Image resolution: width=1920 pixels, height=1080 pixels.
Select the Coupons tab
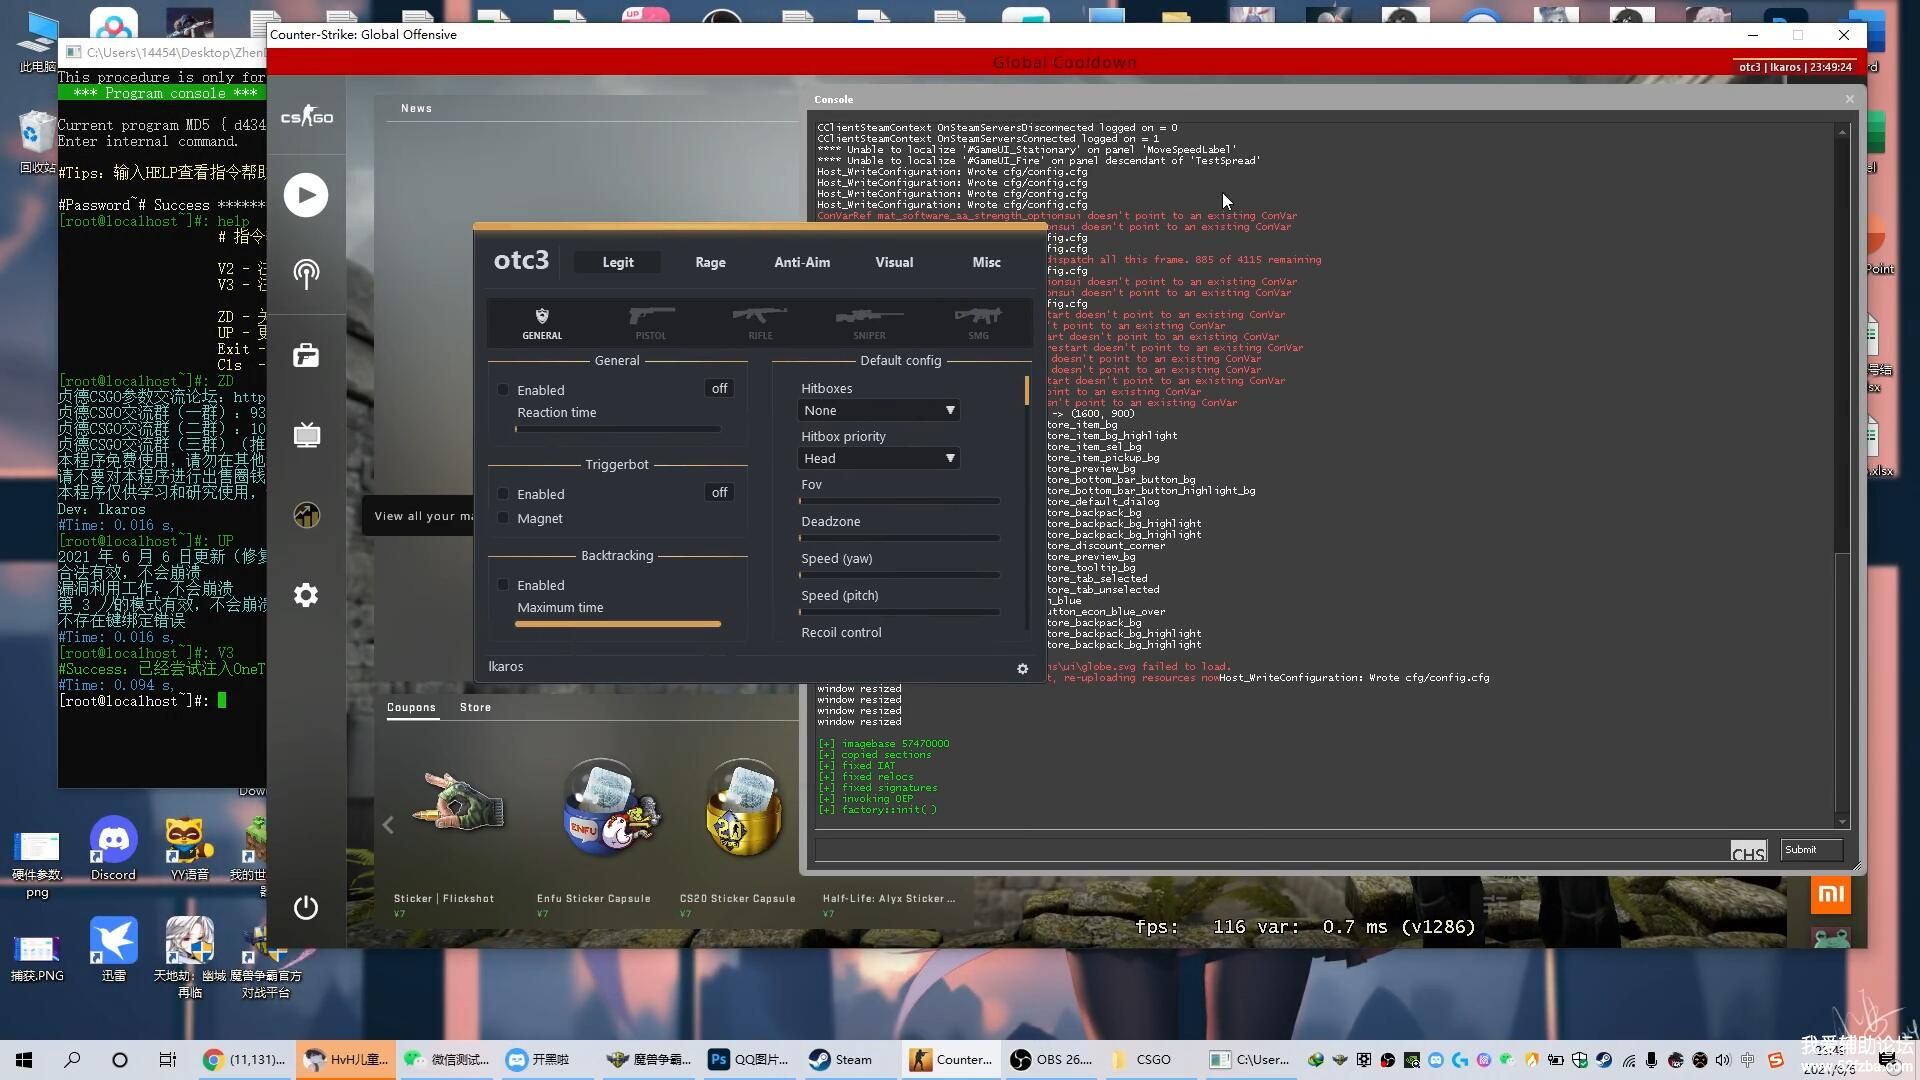click(x=411, y=707)
